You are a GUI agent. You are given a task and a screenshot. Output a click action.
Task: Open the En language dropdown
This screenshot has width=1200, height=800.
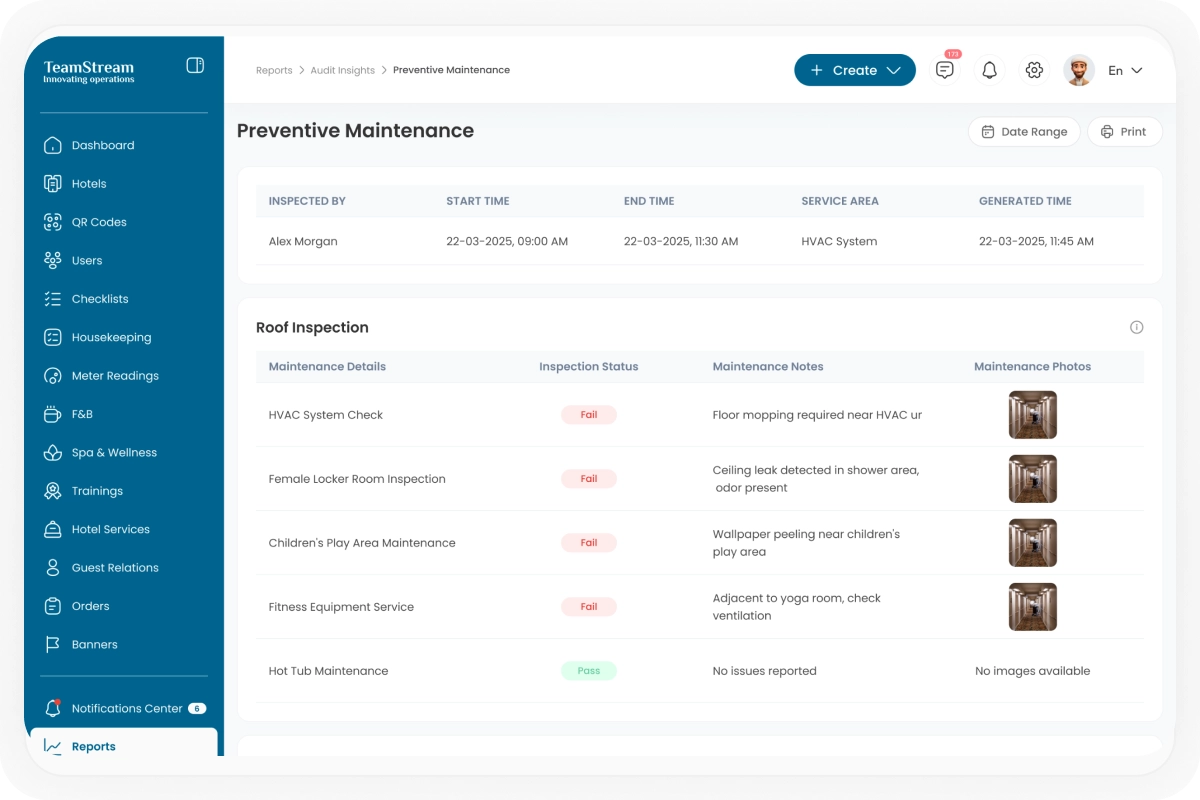[x=1125, y=70]
